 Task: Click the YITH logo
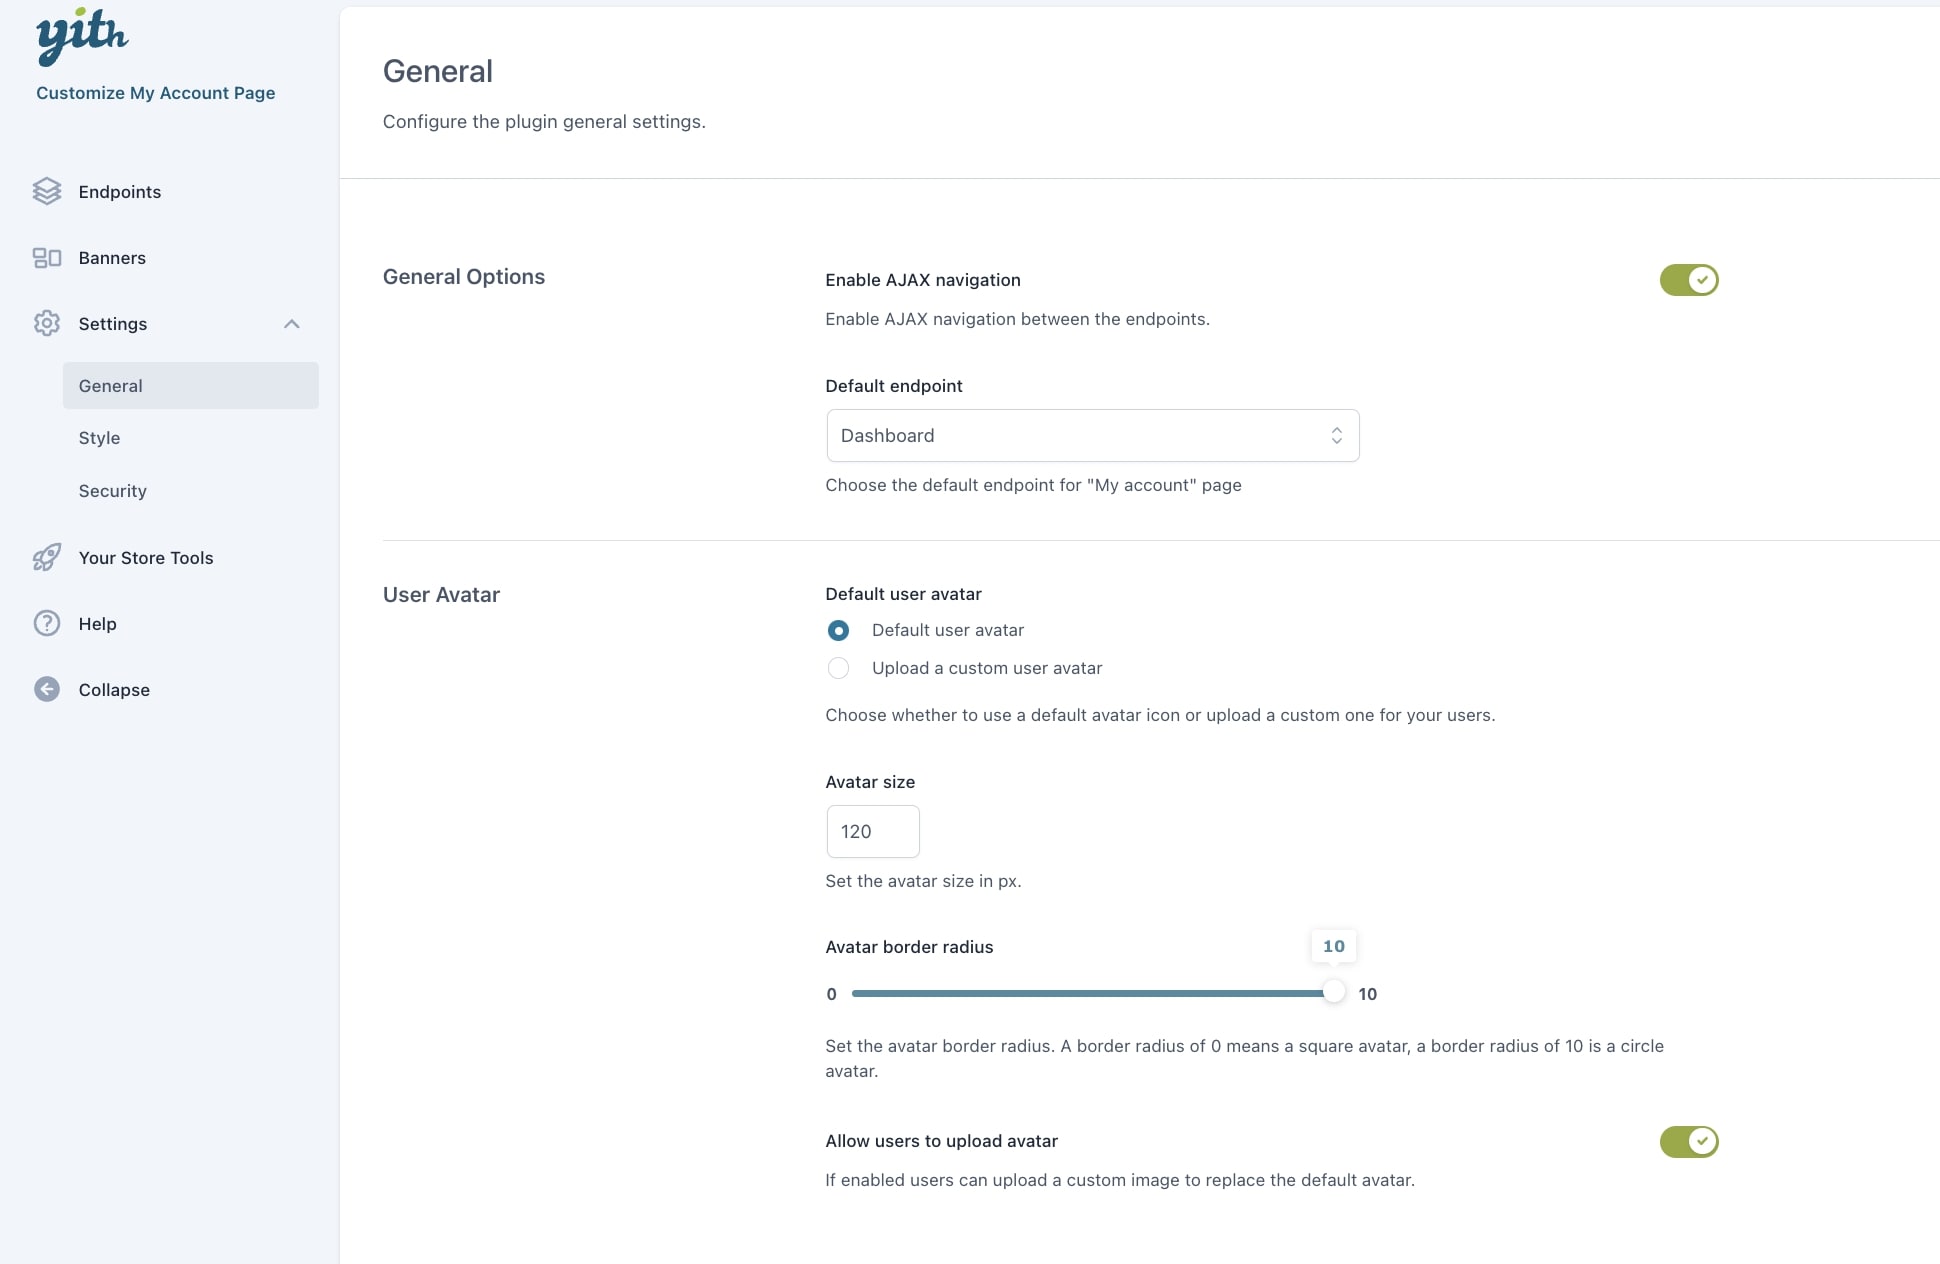click(82, 36)
